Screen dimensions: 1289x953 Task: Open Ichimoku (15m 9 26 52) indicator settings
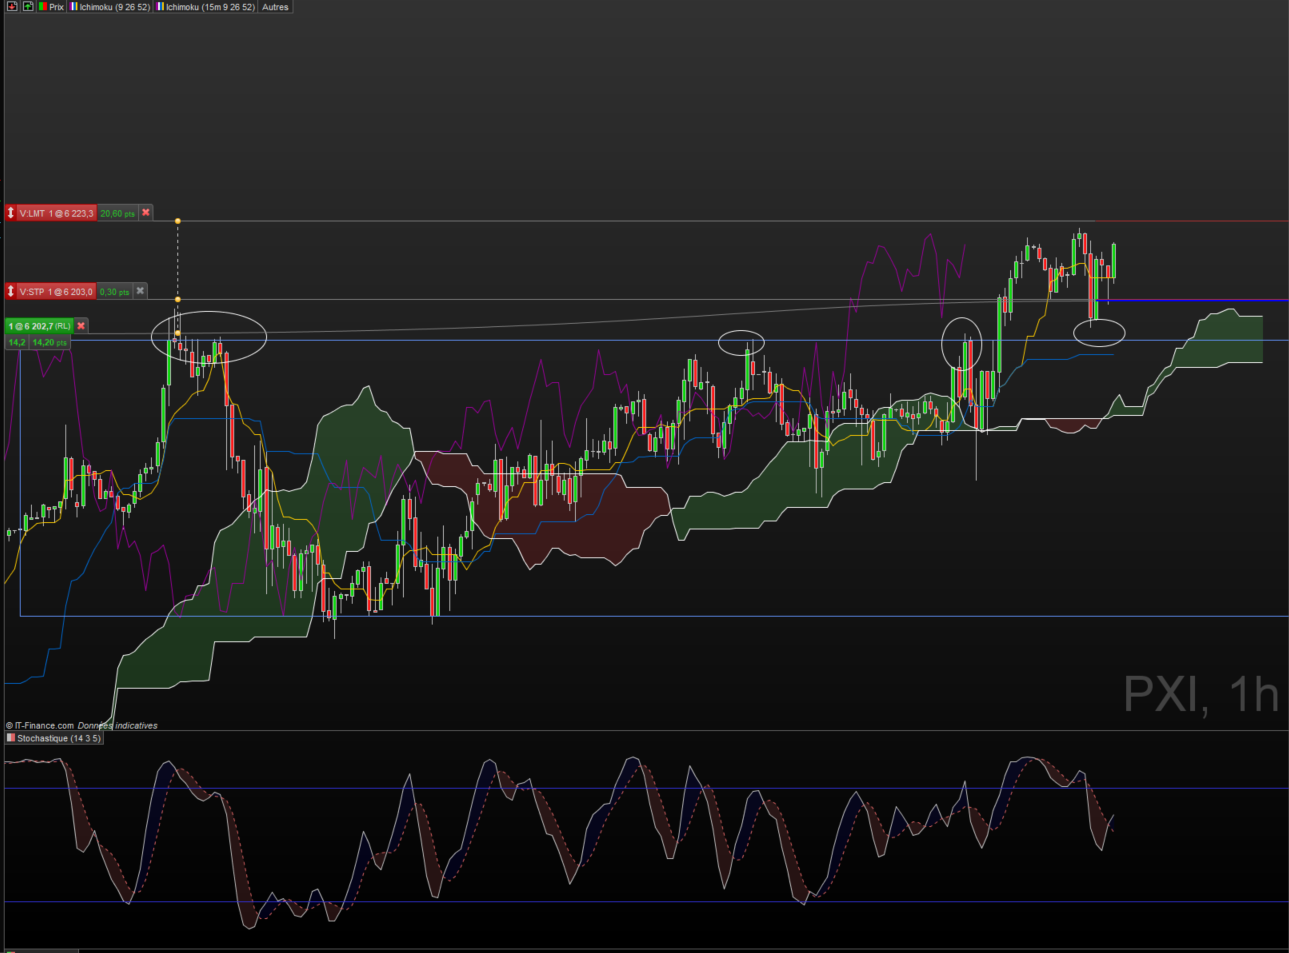point(206,6)
